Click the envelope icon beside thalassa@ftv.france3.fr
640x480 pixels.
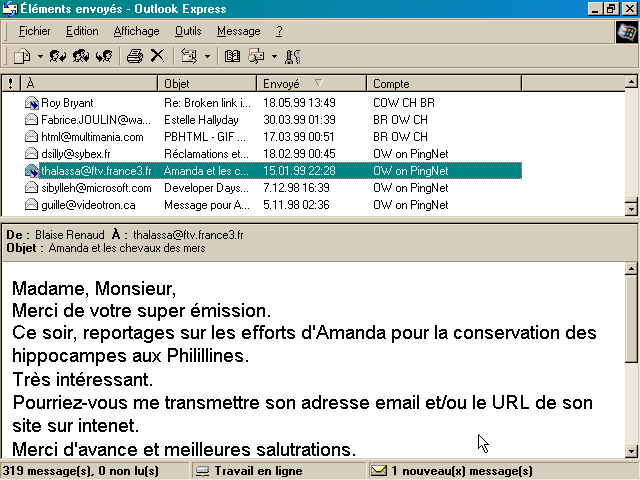31,171
